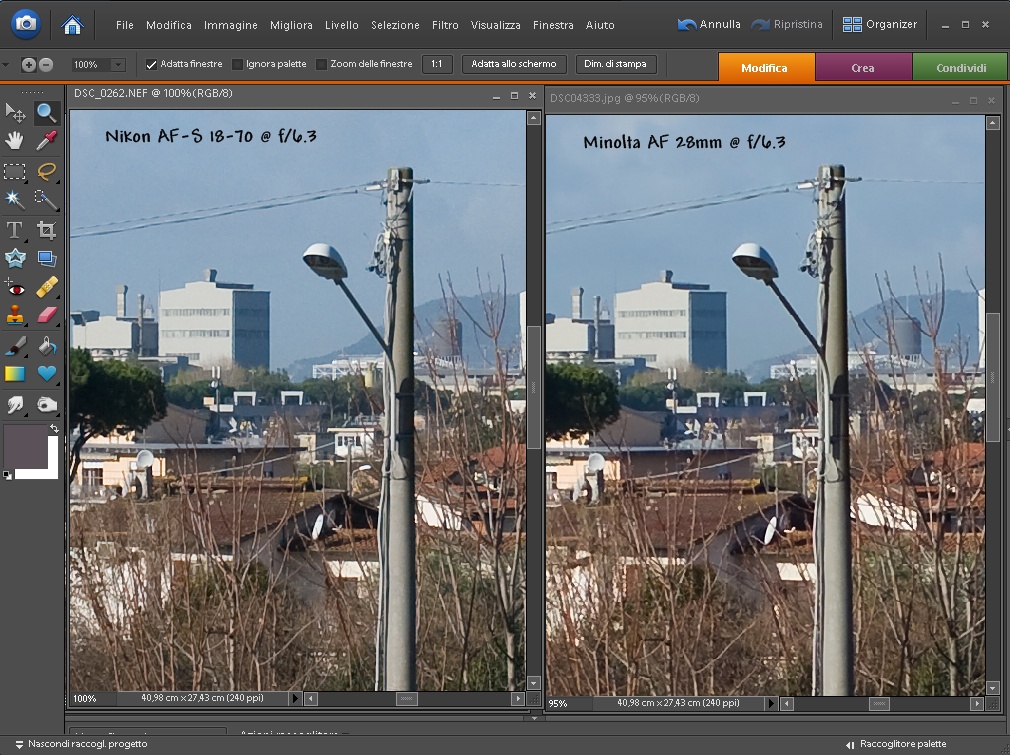Open status info arrow in DSC_0262.NEF window
This screenshot has width=1010, height=755.
295,698
